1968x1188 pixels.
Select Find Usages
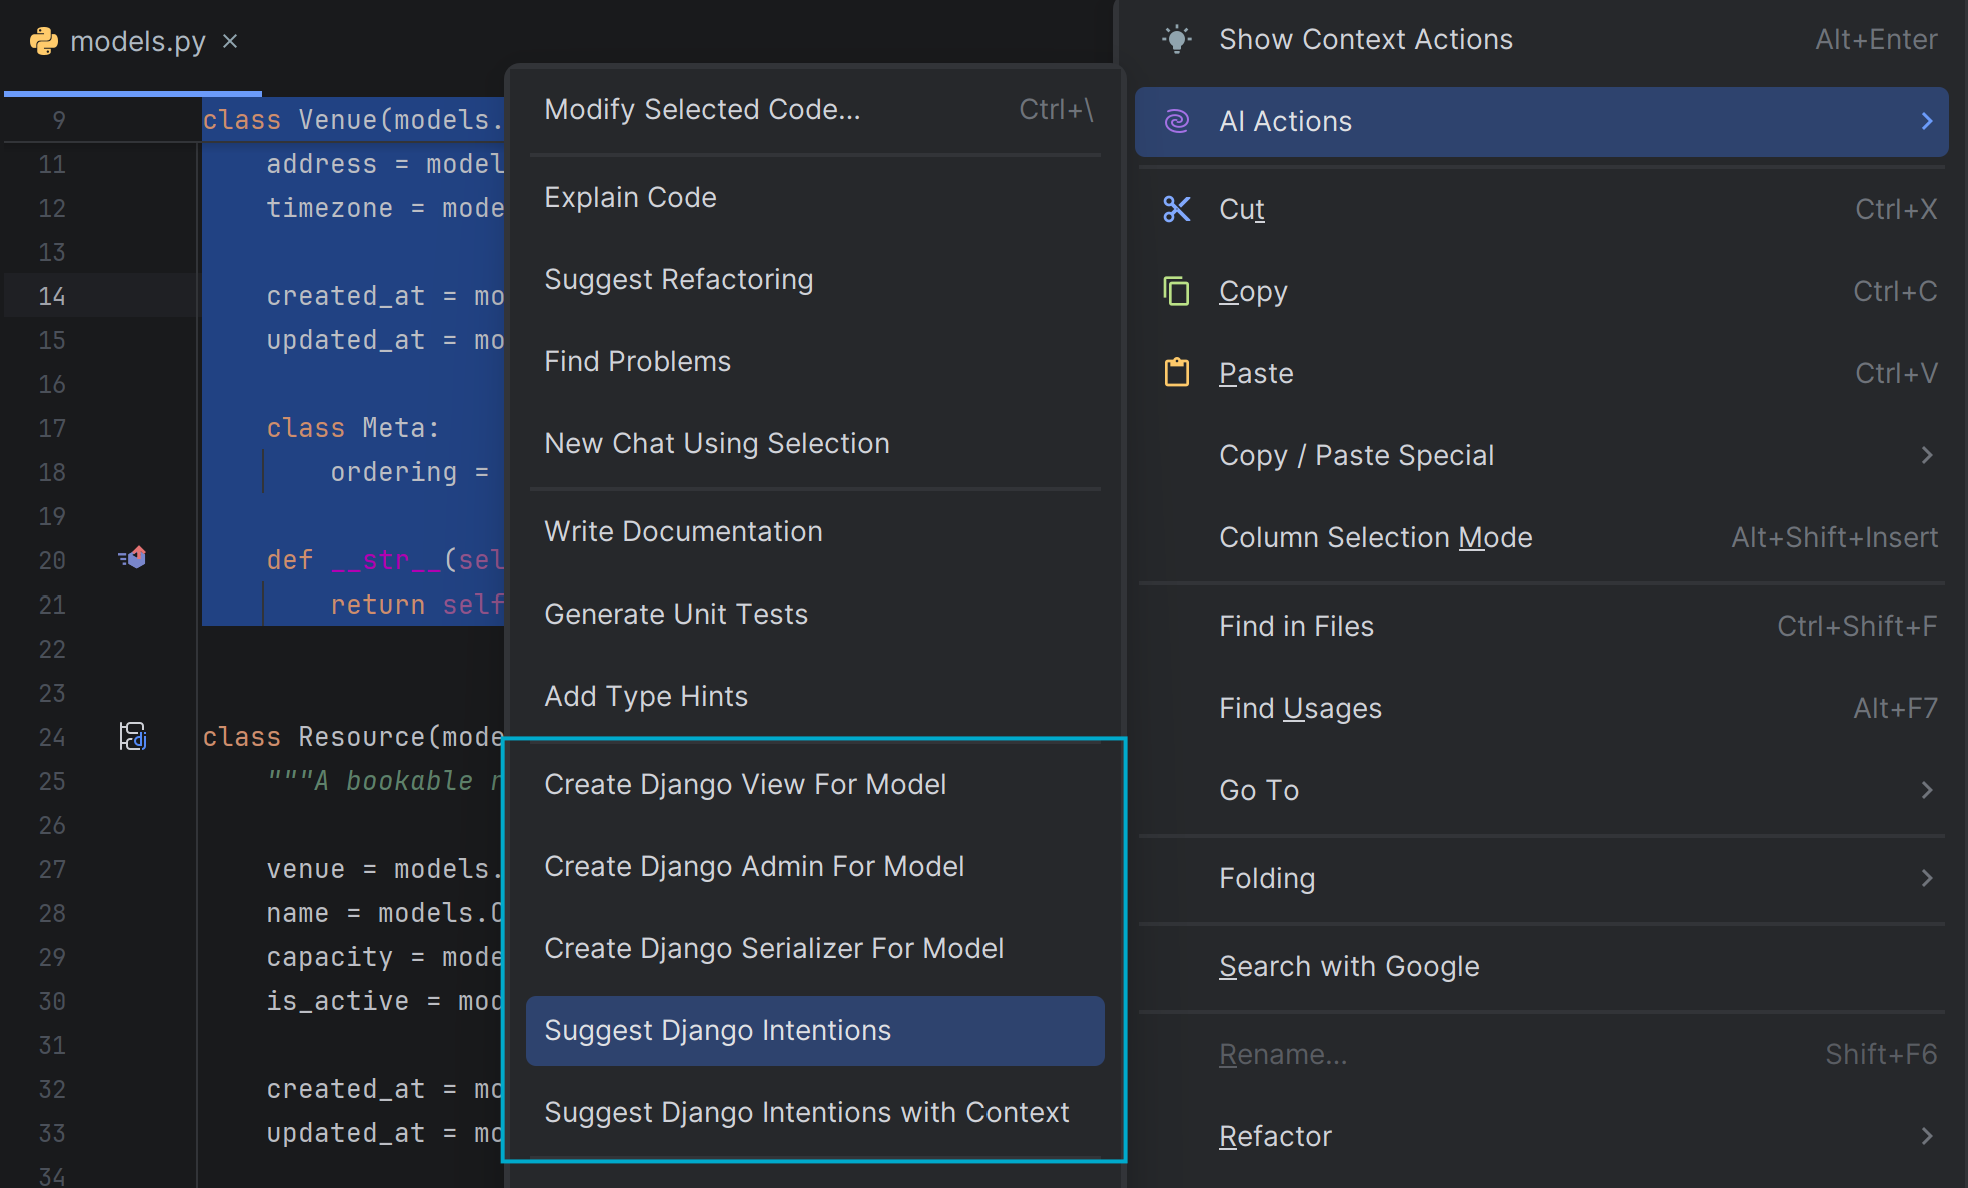tap(1541, 708)
